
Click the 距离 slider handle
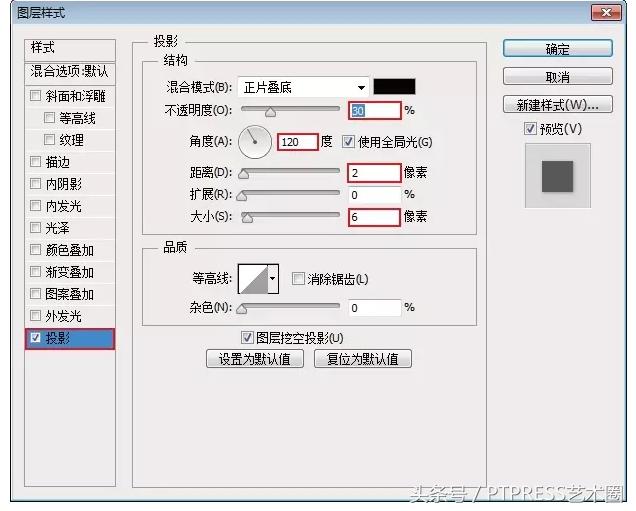point(243,174)
